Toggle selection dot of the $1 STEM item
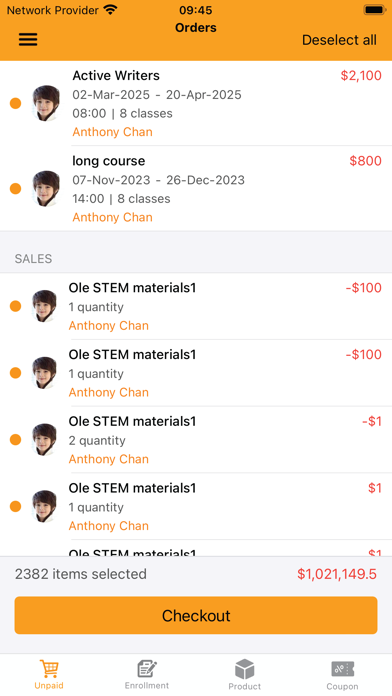 point(16,506)
